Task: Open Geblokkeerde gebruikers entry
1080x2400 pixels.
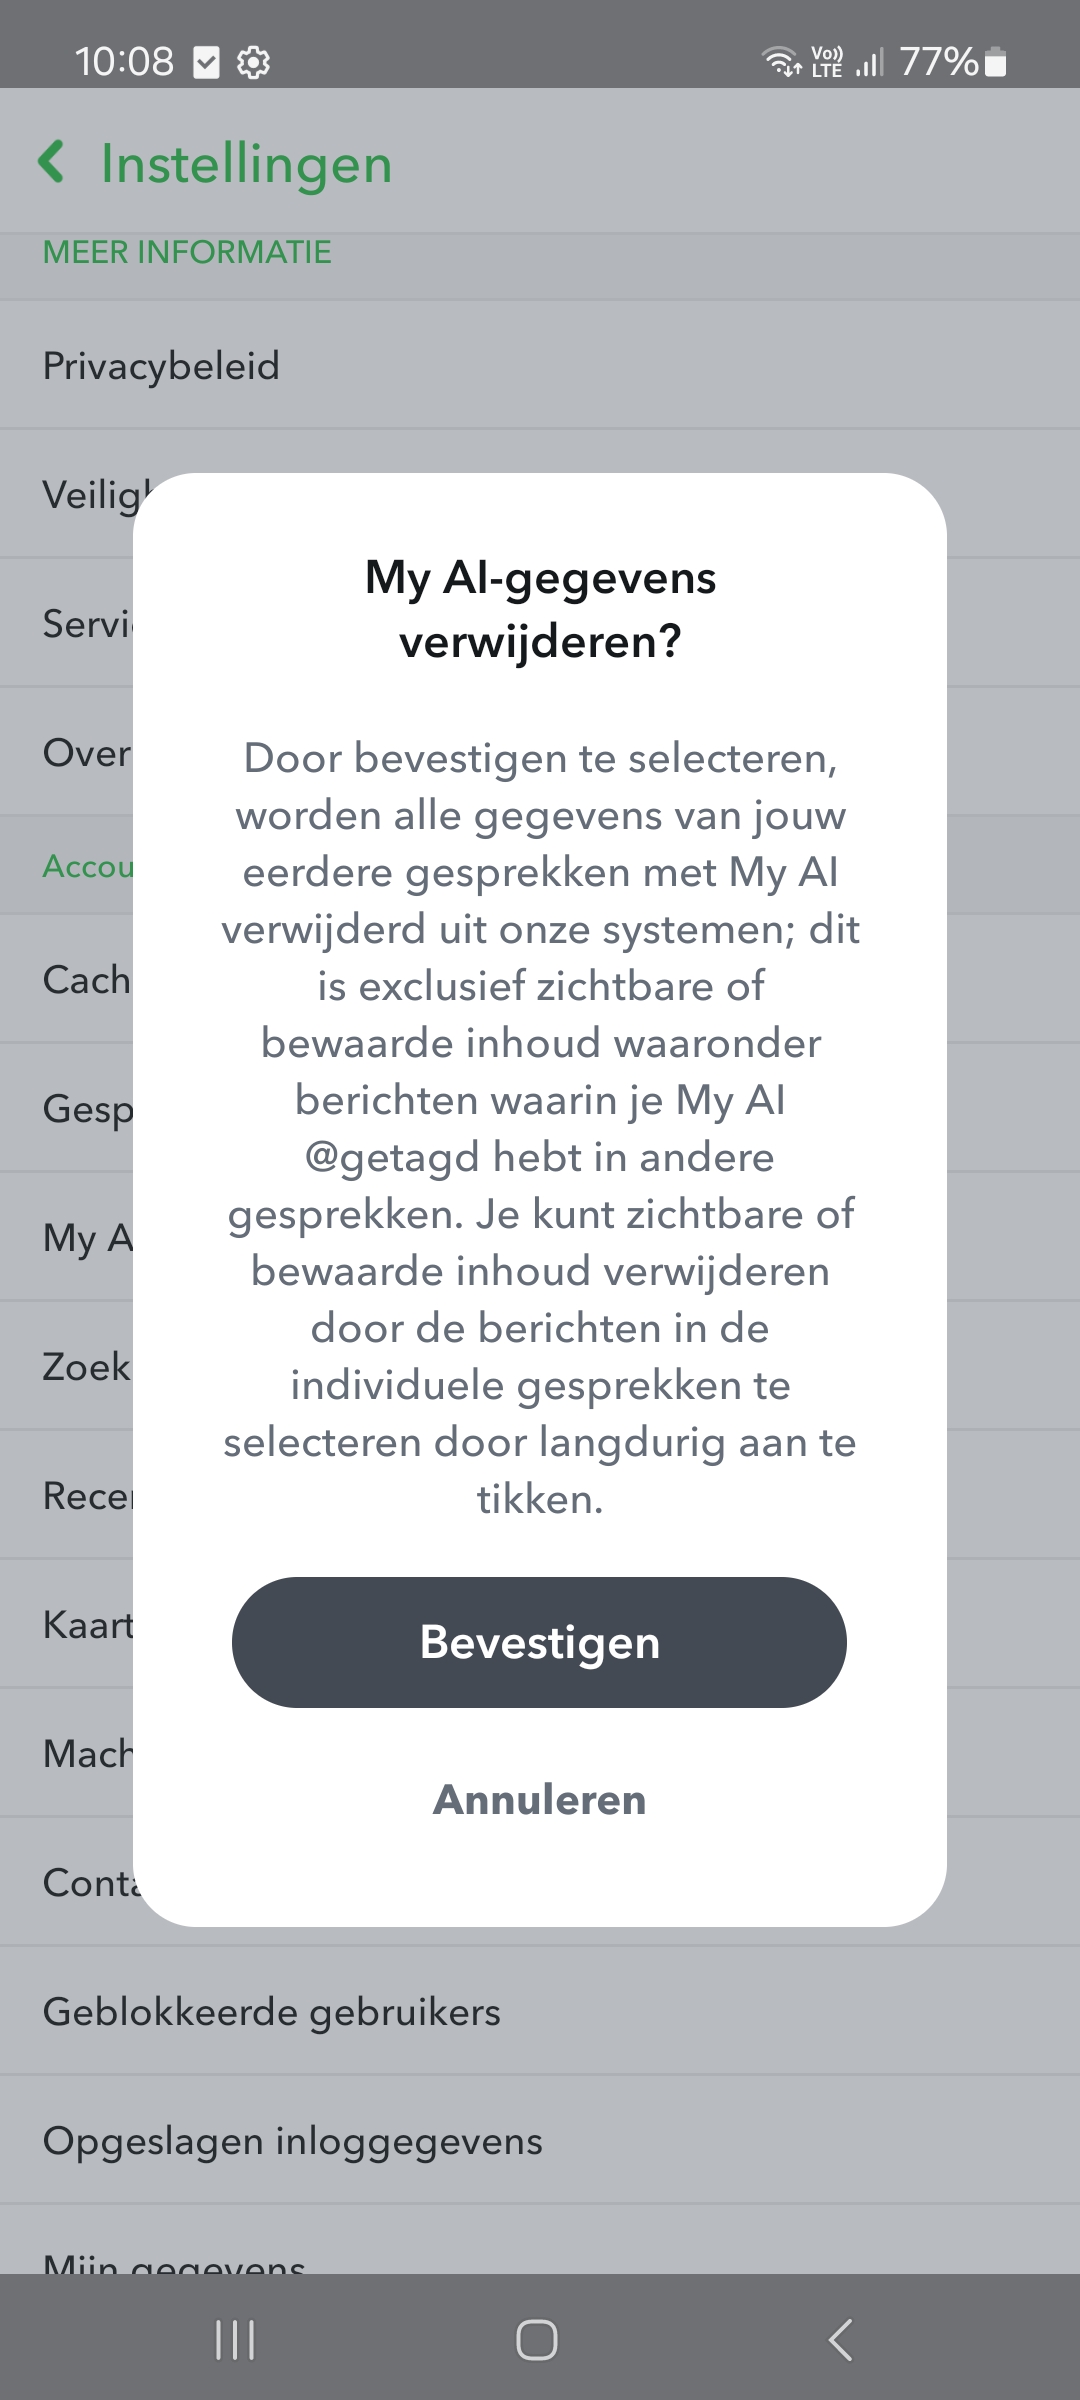Action: click(272, 2012)
